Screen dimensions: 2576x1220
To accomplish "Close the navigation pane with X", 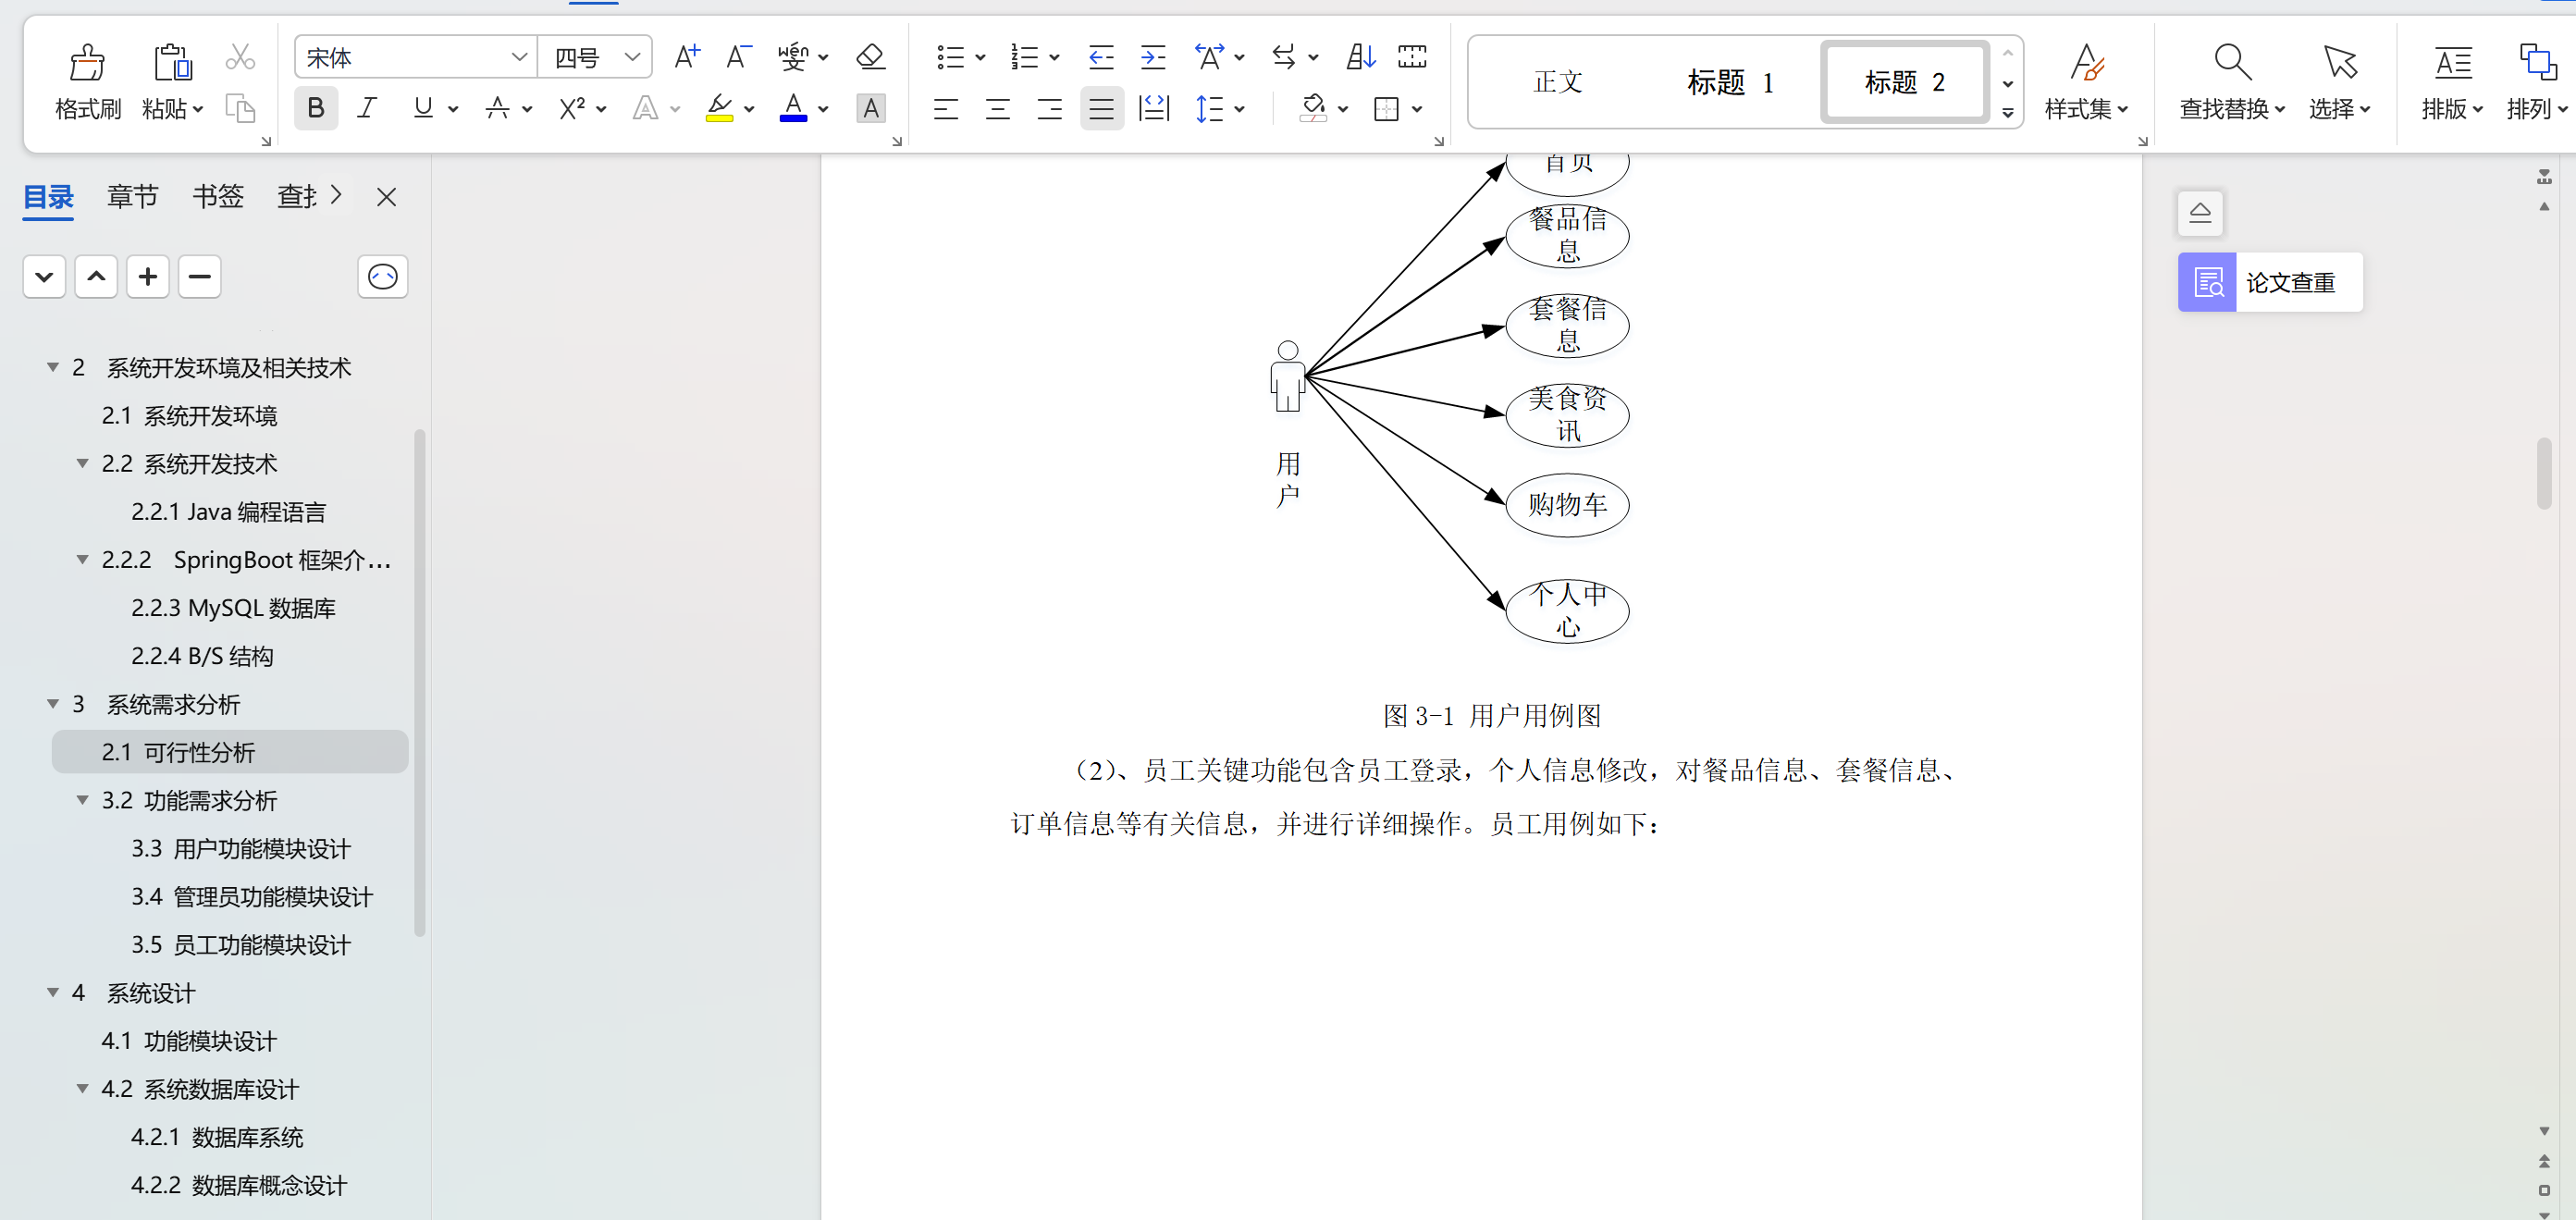I will pos(386,197).
